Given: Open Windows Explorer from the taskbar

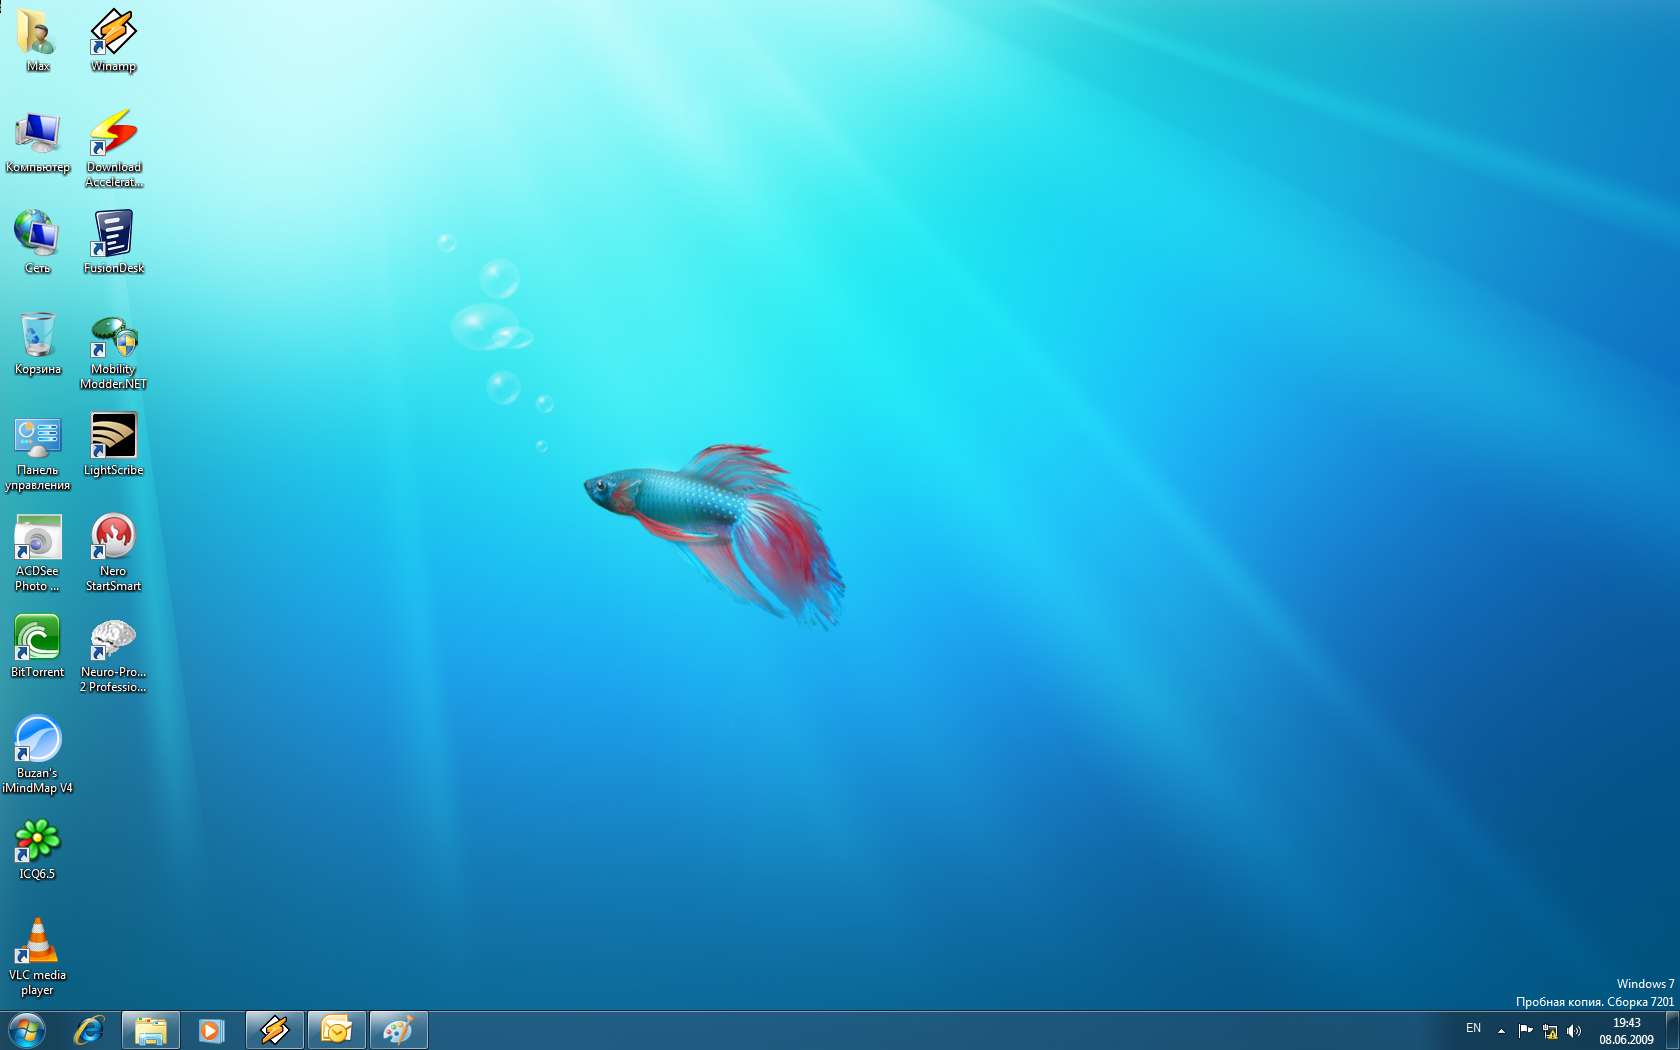Looking at the screenshot, I should [151, 1030].
